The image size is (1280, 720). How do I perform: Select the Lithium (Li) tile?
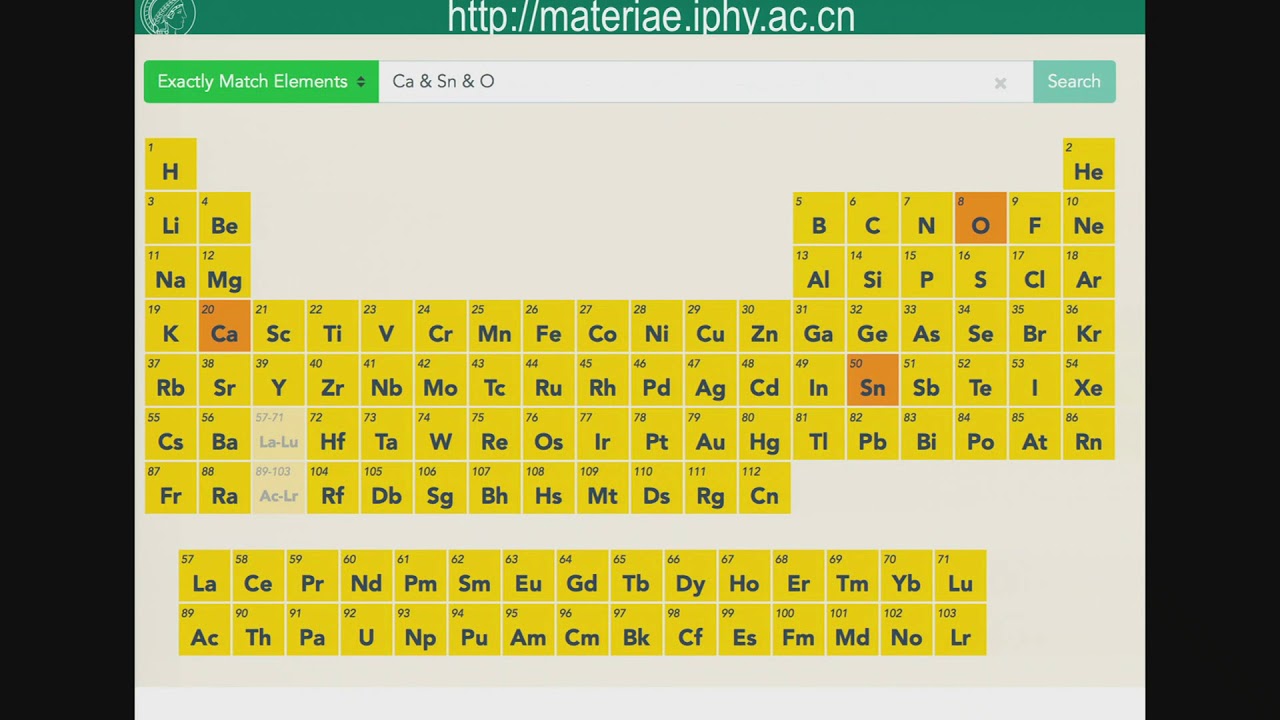(171, 218)
